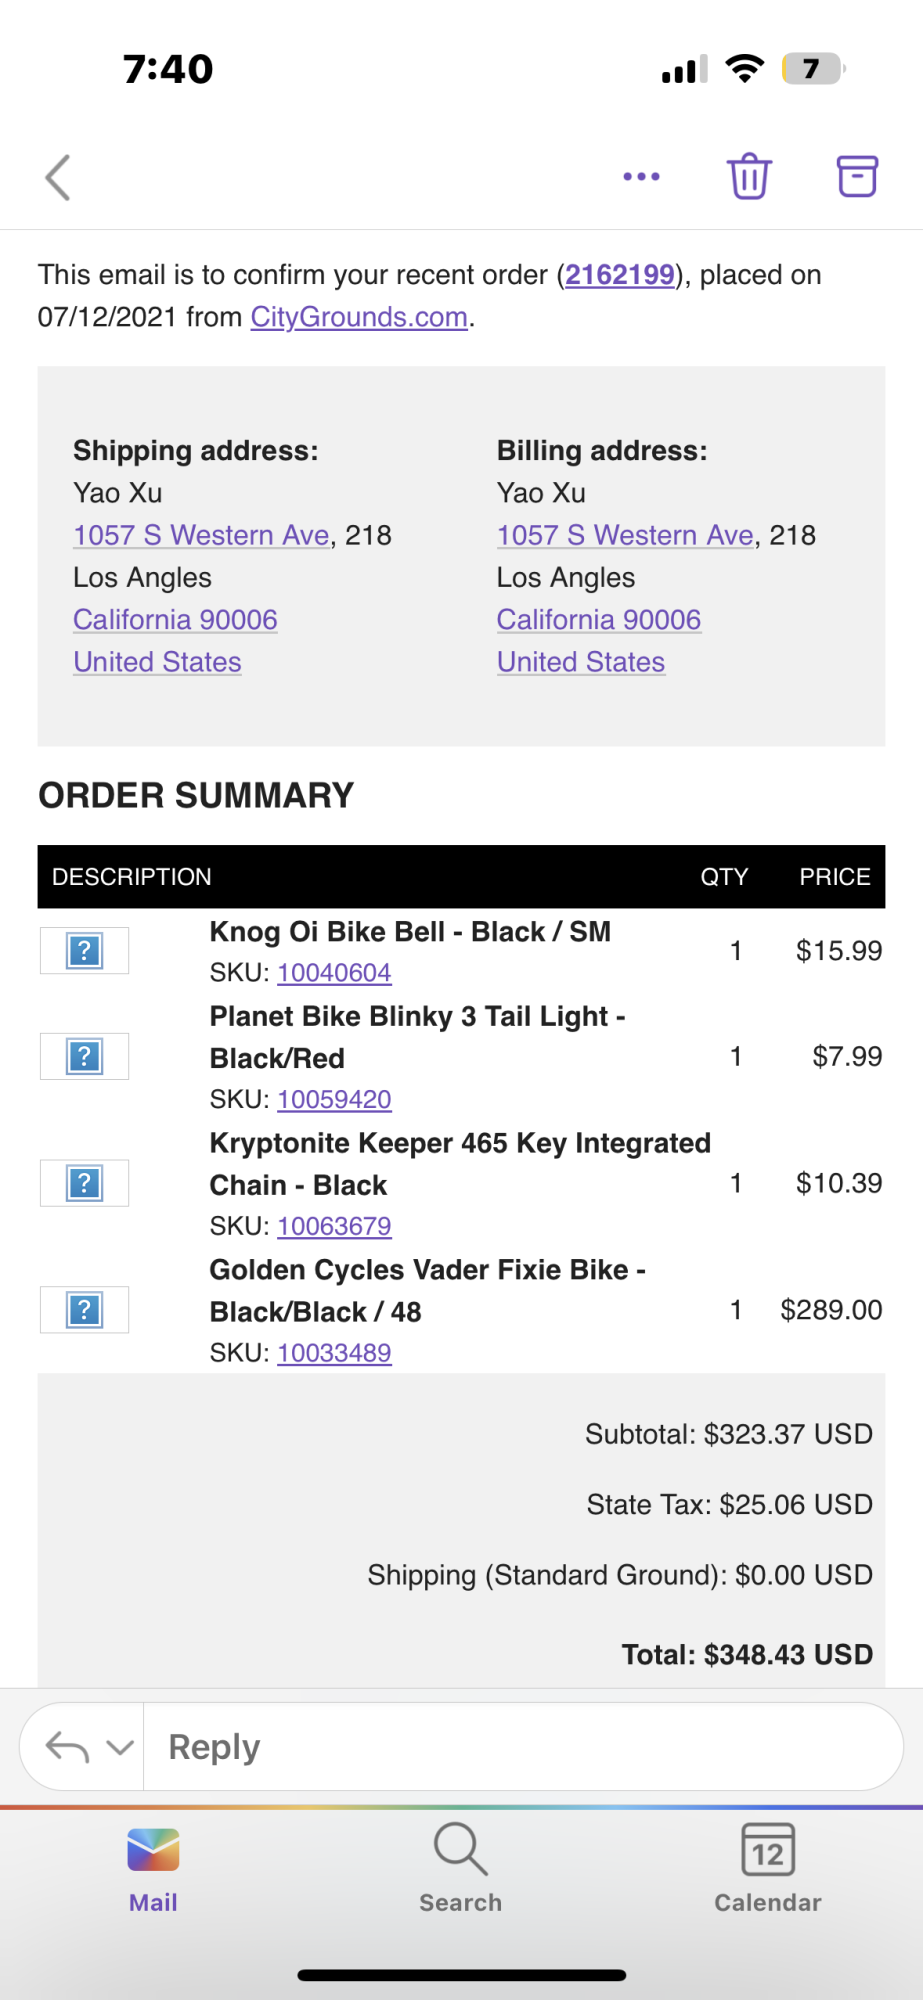The image size is (923, 2000).
Task: Tap the reply arrow icon
Action: click(x=67, y=1747)
